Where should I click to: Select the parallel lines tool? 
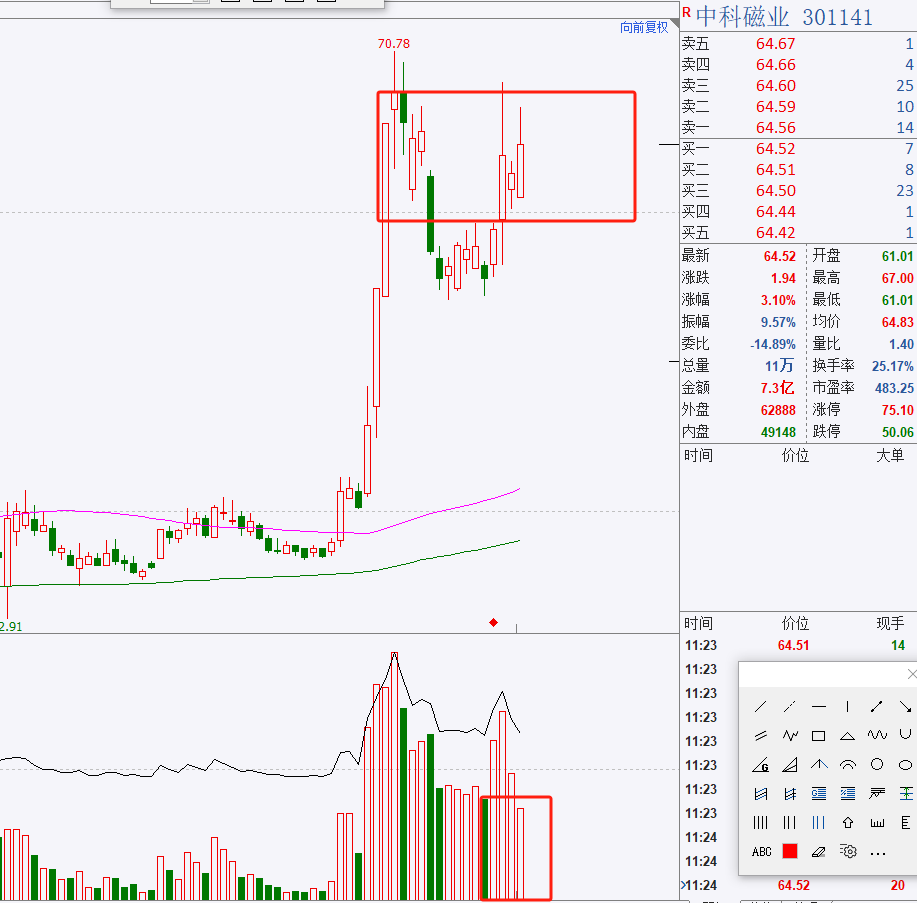pyautogui.click(x=760, y=735)
